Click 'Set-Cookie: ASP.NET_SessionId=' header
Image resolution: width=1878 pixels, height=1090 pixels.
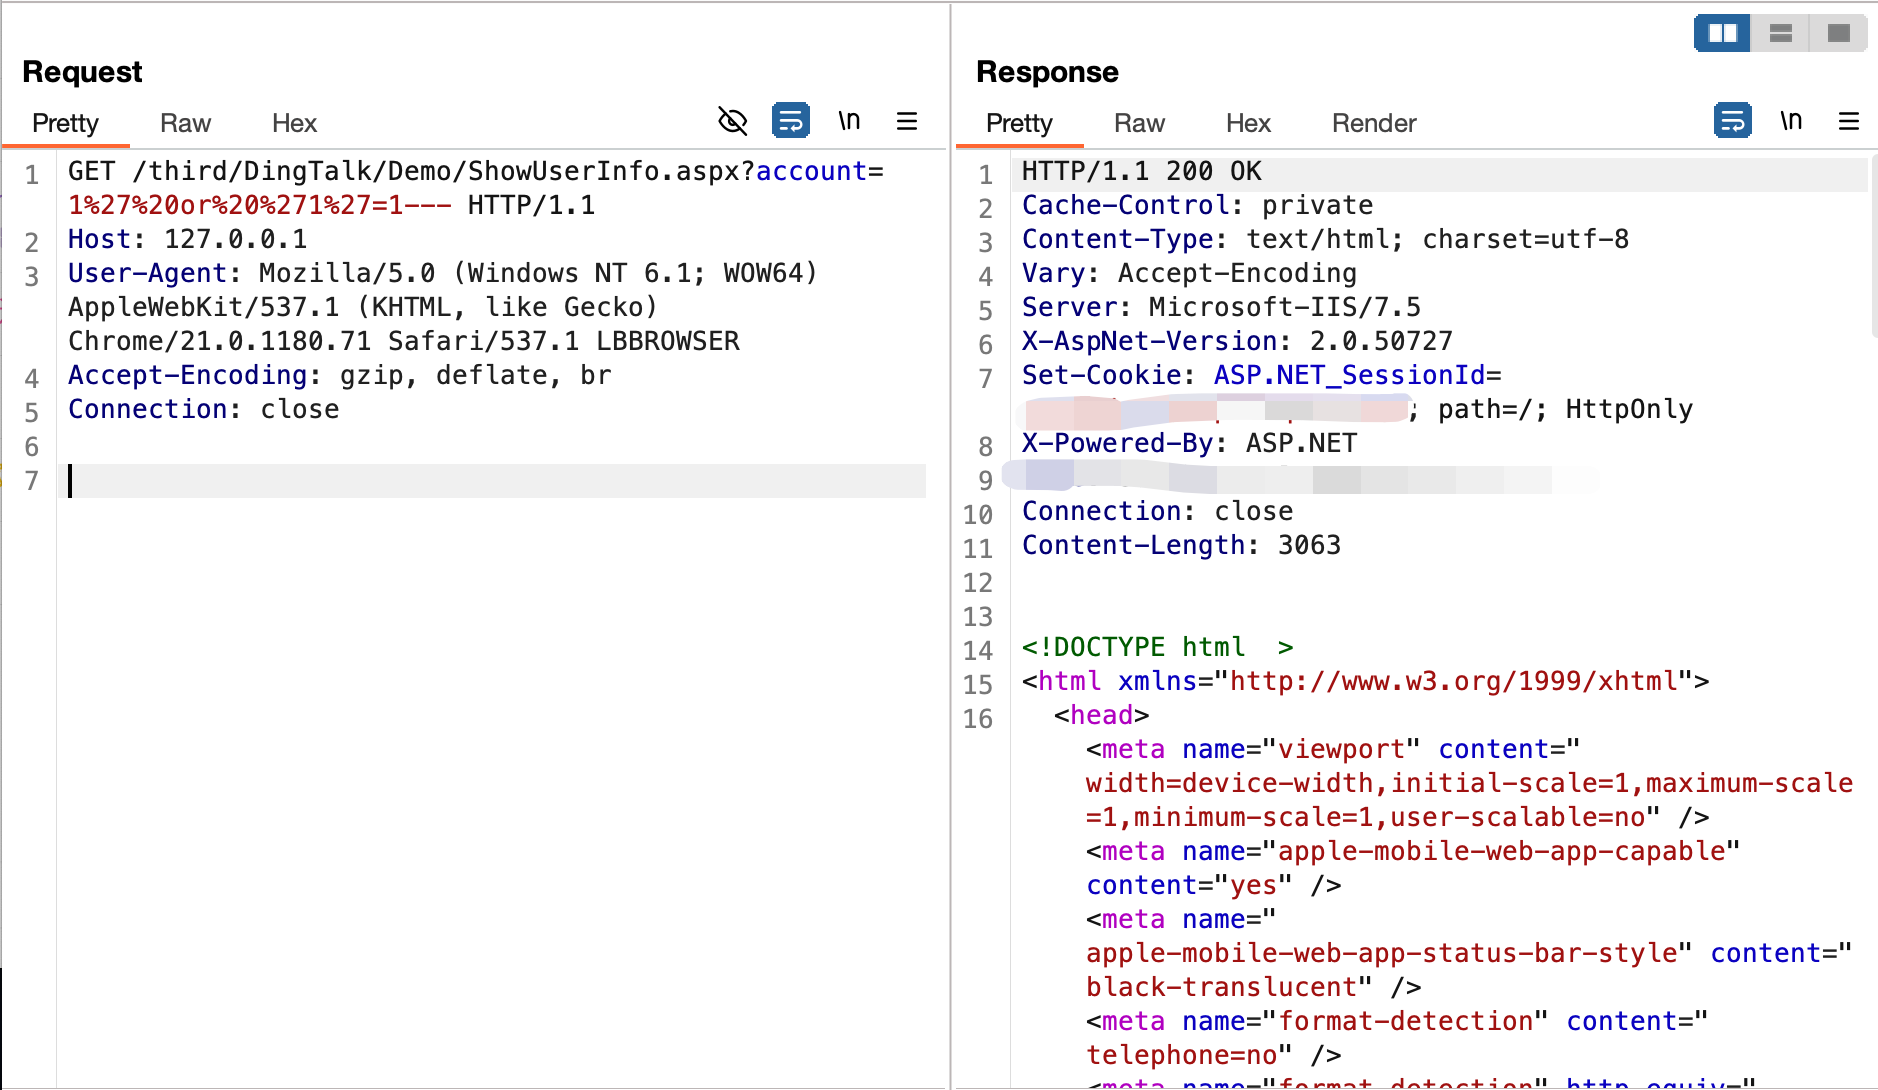pos(1261,375)
